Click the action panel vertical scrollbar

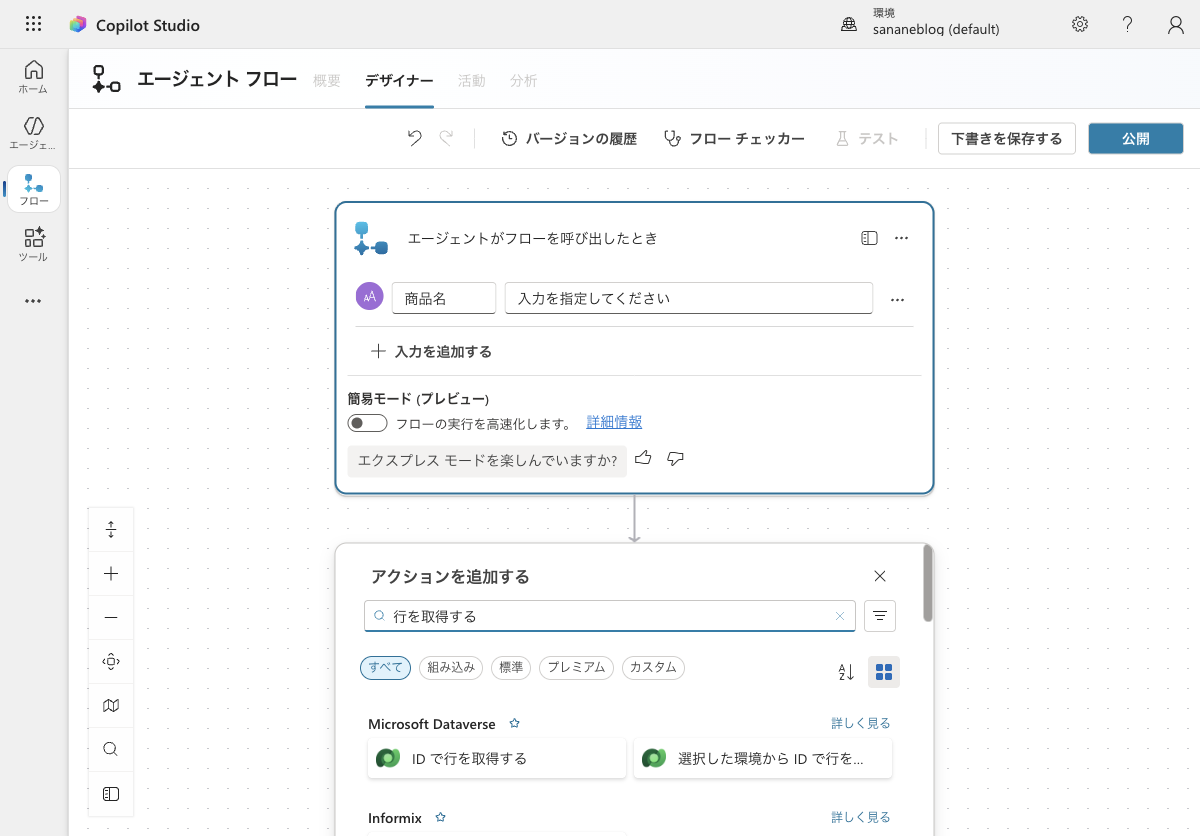[928, 584]
